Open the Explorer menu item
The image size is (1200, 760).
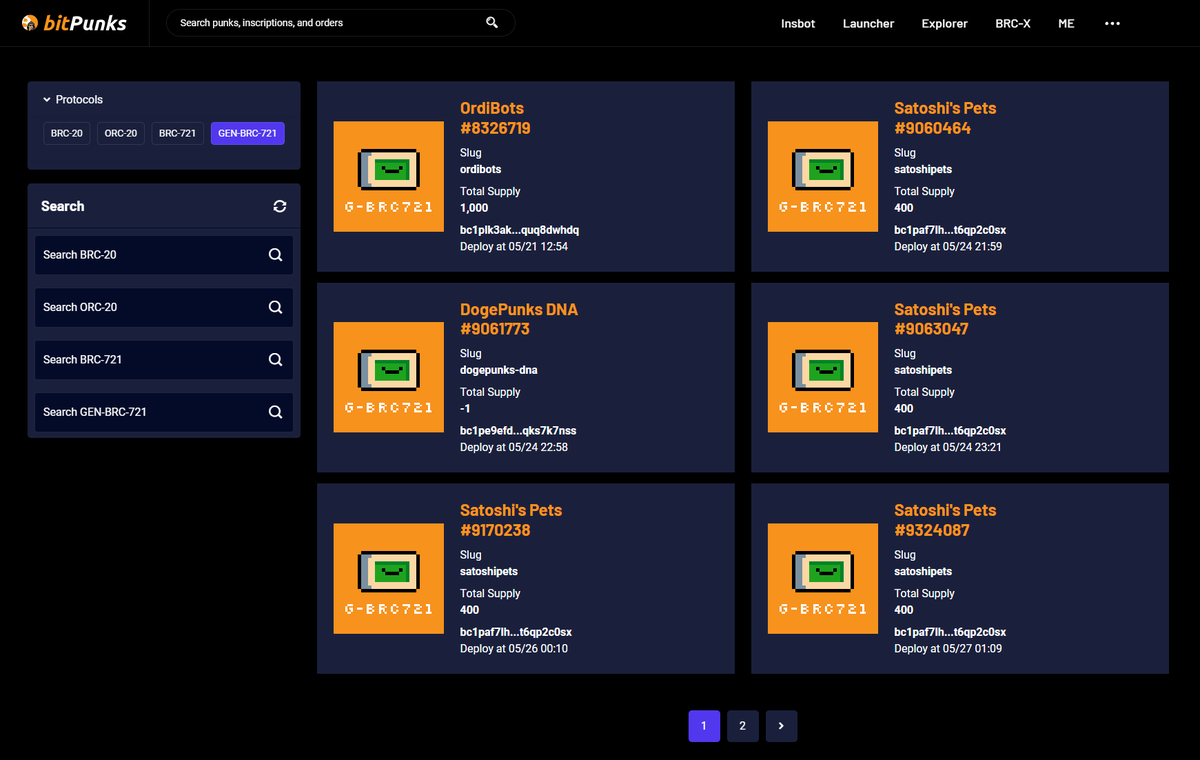point(945,23)
